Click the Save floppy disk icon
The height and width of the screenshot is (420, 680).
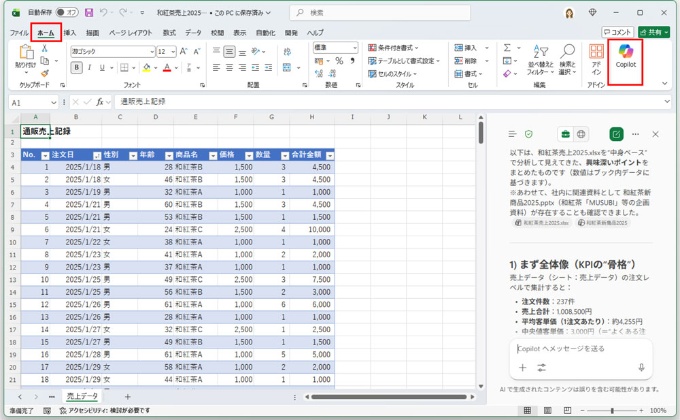[x=89, y=13]
